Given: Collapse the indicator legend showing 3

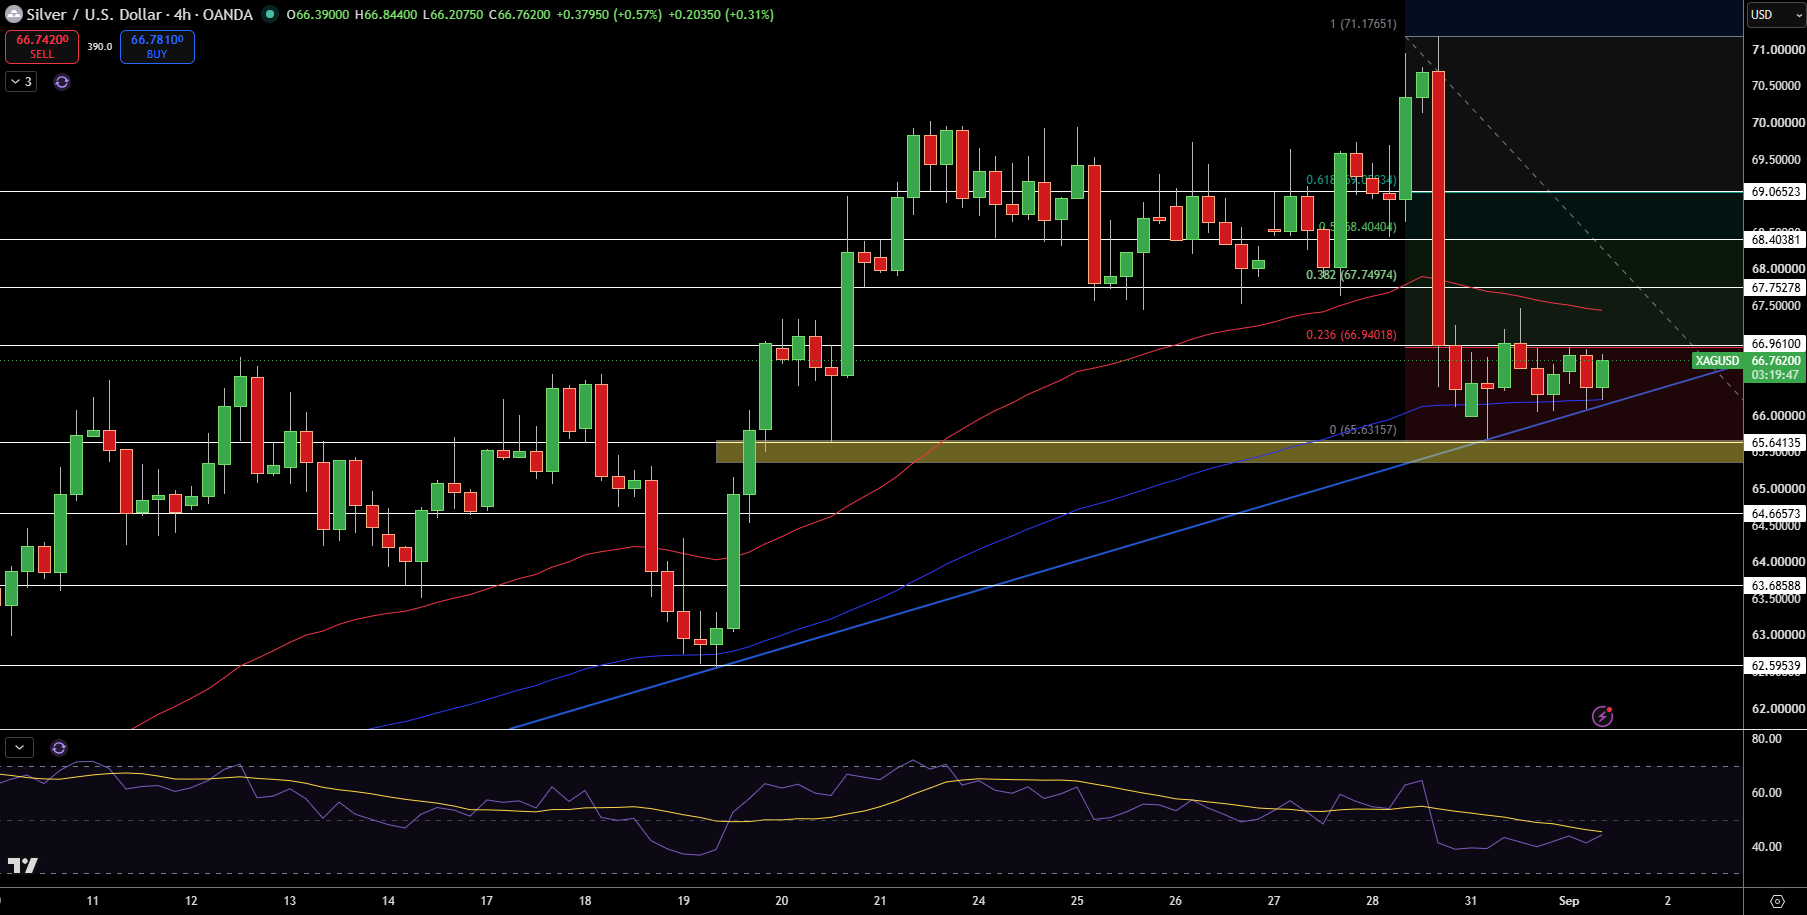Looking at the screenshot, I should click(21, 82).
